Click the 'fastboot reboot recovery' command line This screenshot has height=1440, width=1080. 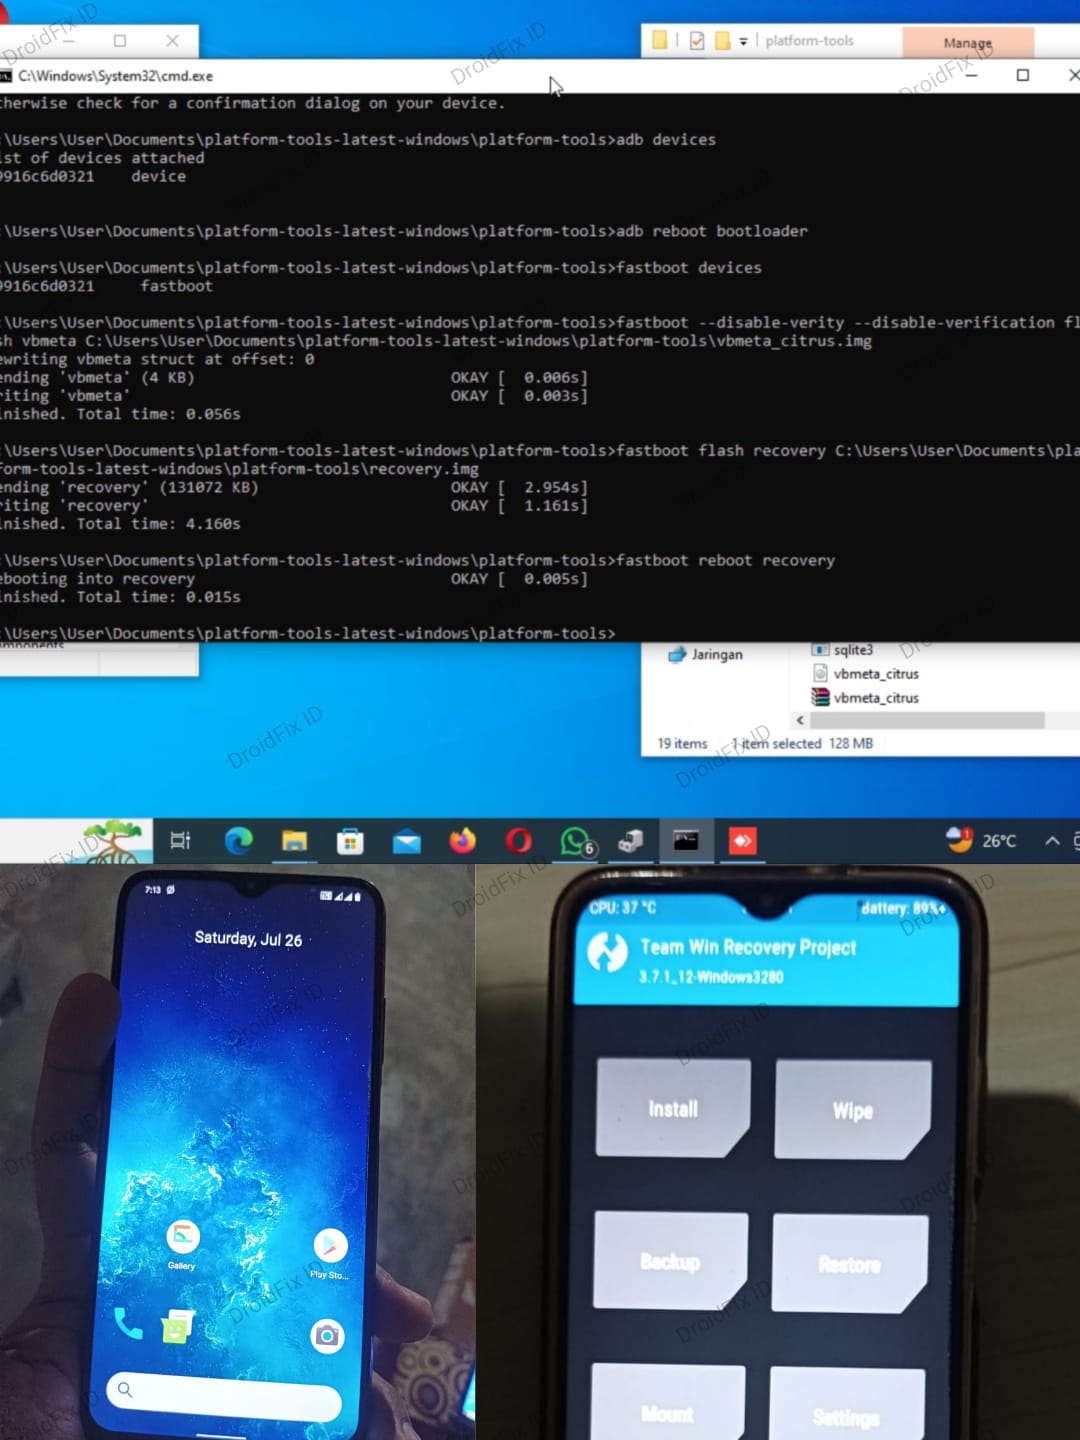(417, 561)
